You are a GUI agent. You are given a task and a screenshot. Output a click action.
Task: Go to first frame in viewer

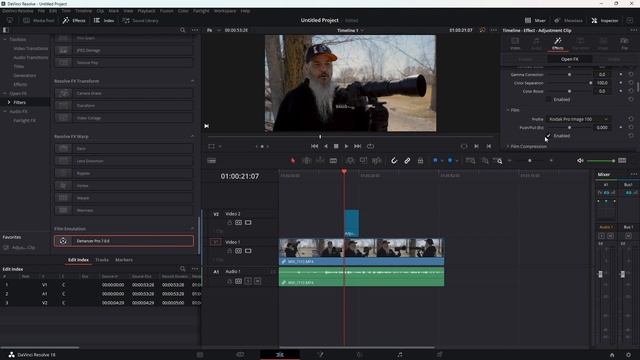314,146
